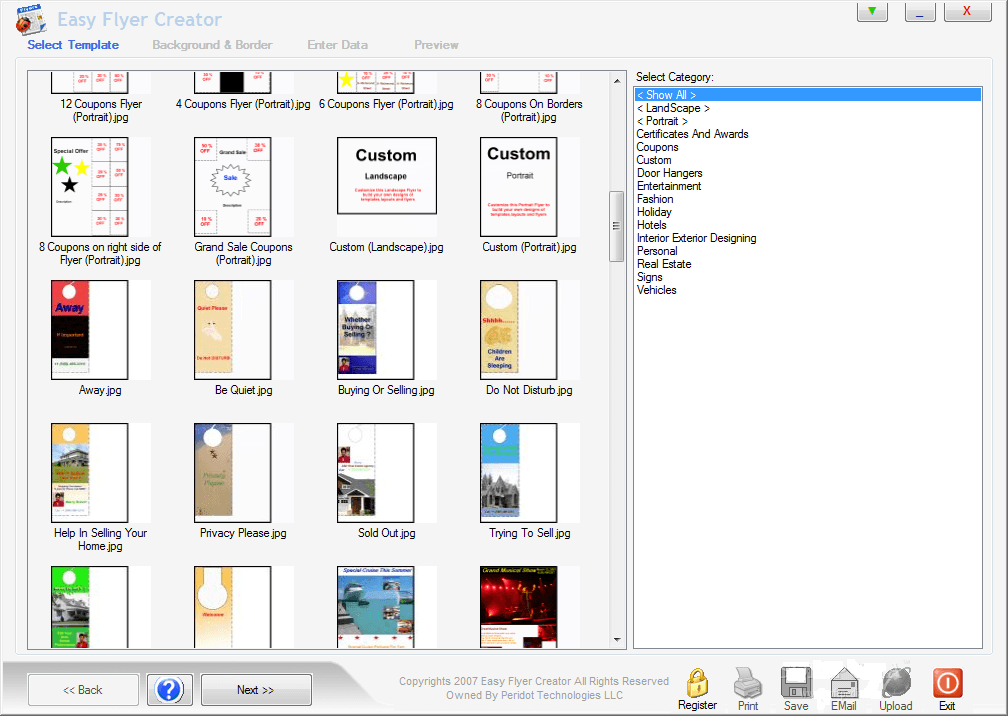Click the Upload globe icon
The height and width of the screenshot is (716, 1008).
tap(896, 681)
